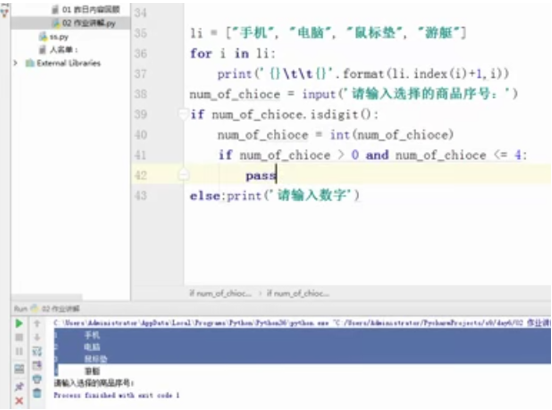This screenshot has width=552, height=410.
Task: Close the Run panel with red X
Action: pyautogui.click(x=19, y=400)
